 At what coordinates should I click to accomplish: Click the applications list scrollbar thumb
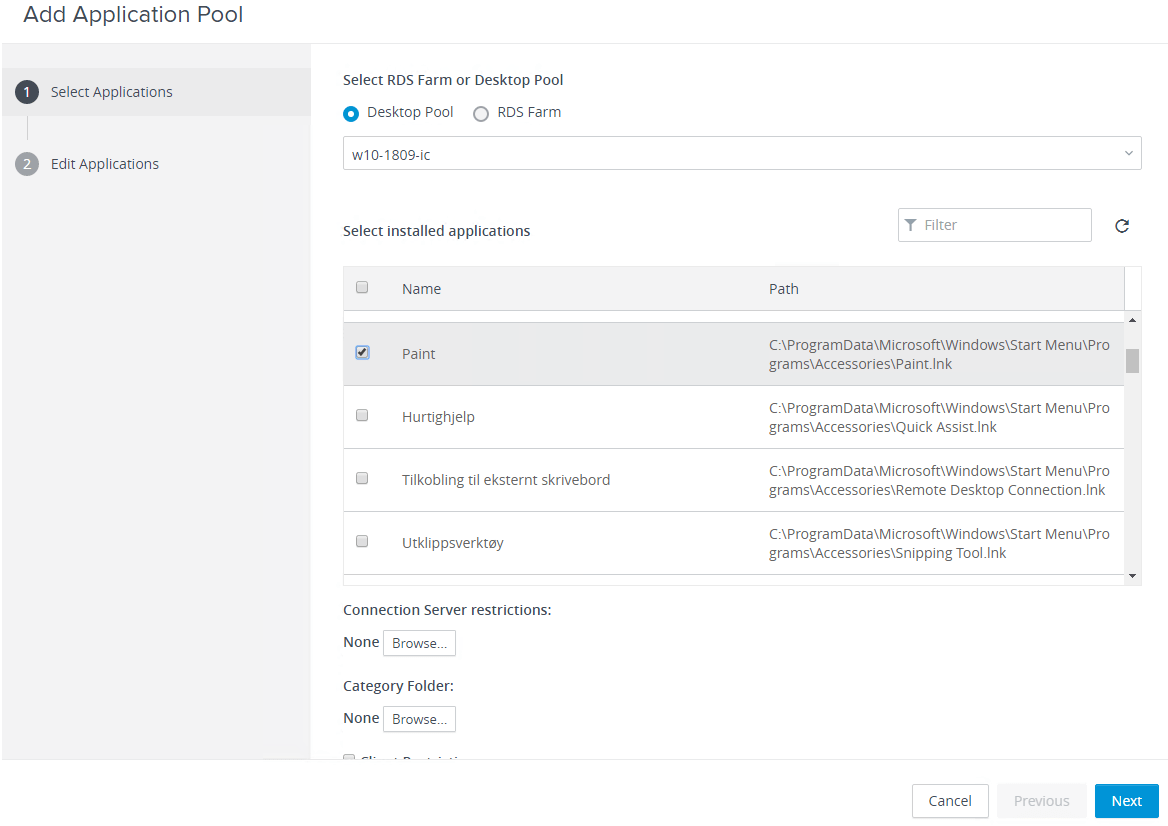(x=1132, y=360)
